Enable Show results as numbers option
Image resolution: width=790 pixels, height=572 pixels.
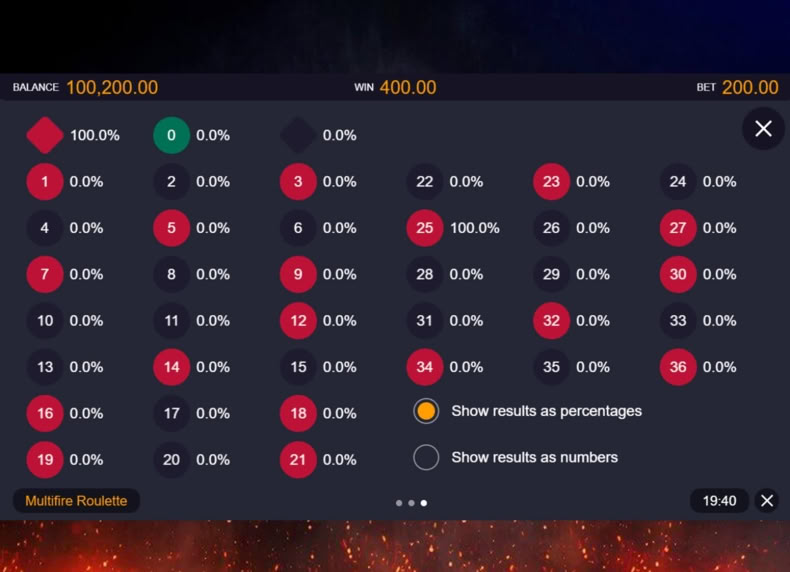tap(515, 458)
